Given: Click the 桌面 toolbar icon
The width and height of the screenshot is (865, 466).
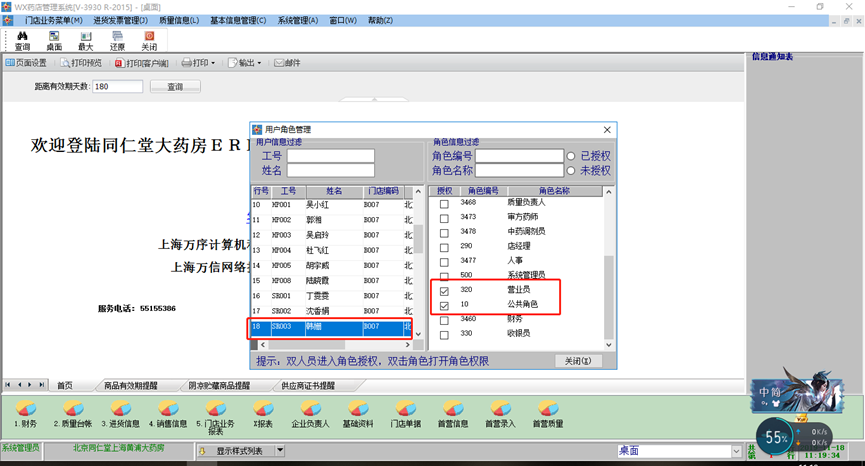Looking at the screenshot, I should tap(54, 41).
